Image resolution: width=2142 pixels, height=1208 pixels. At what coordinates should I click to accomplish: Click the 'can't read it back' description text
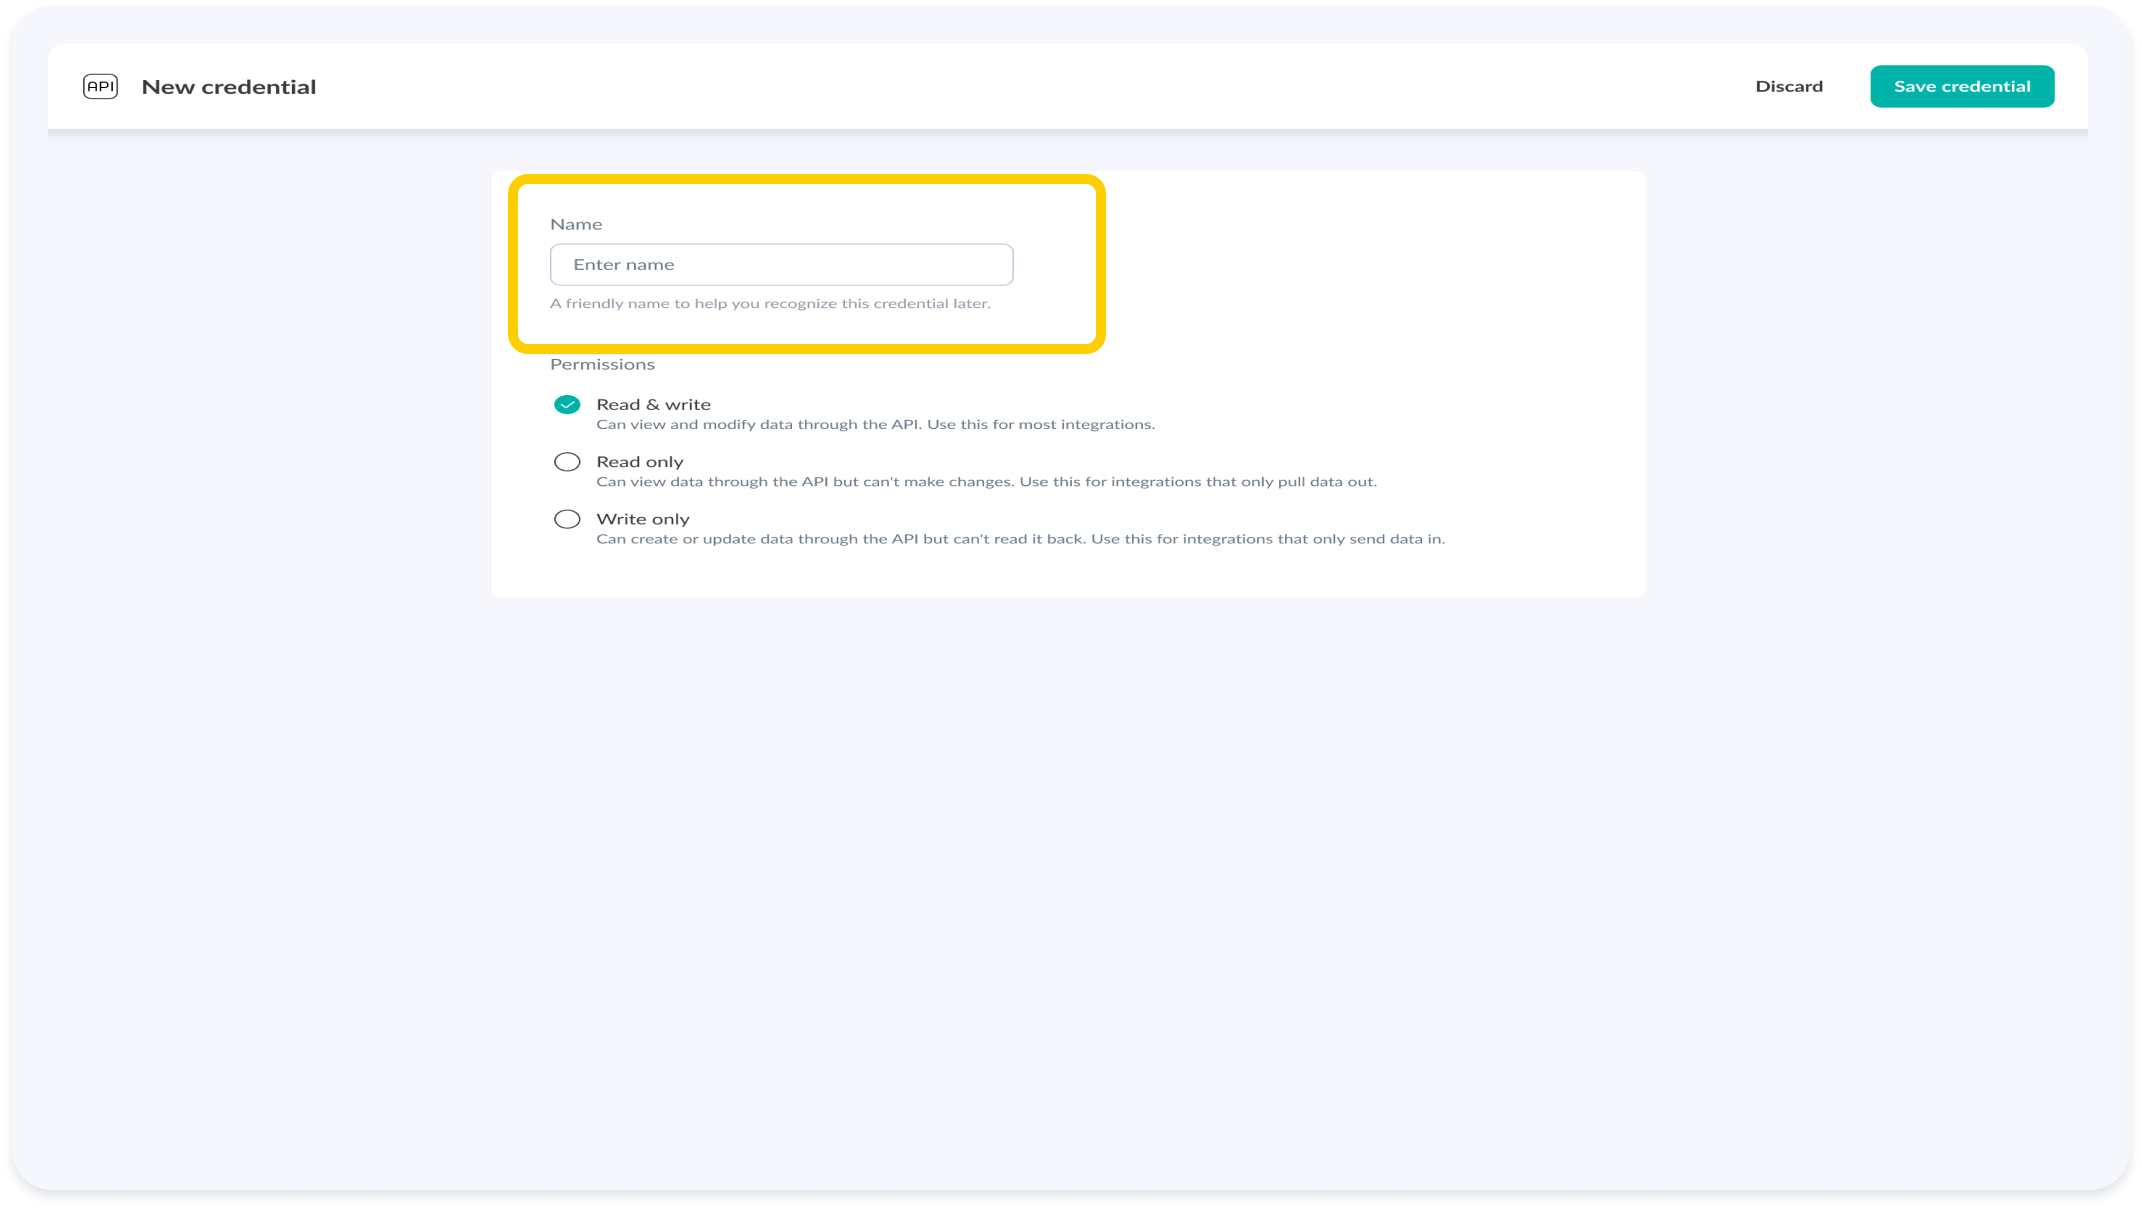point(1020,539)
